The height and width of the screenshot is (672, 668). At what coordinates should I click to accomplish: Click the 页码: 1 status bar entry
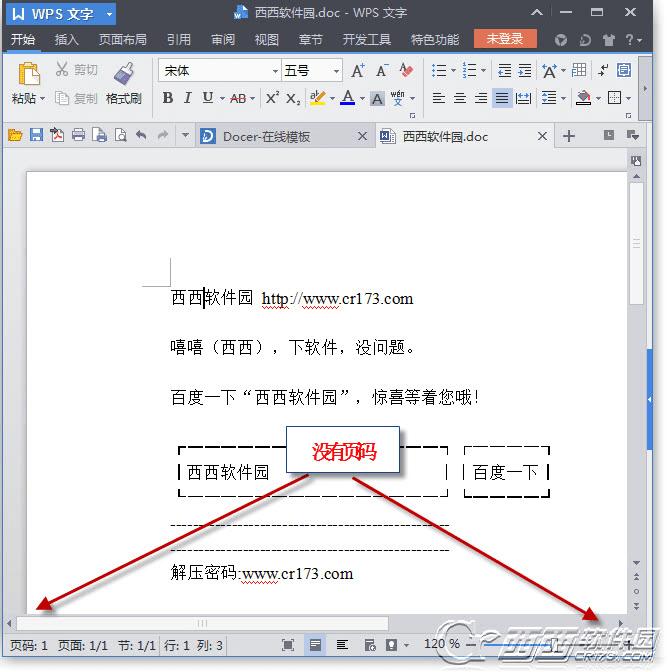pos(28,645)
